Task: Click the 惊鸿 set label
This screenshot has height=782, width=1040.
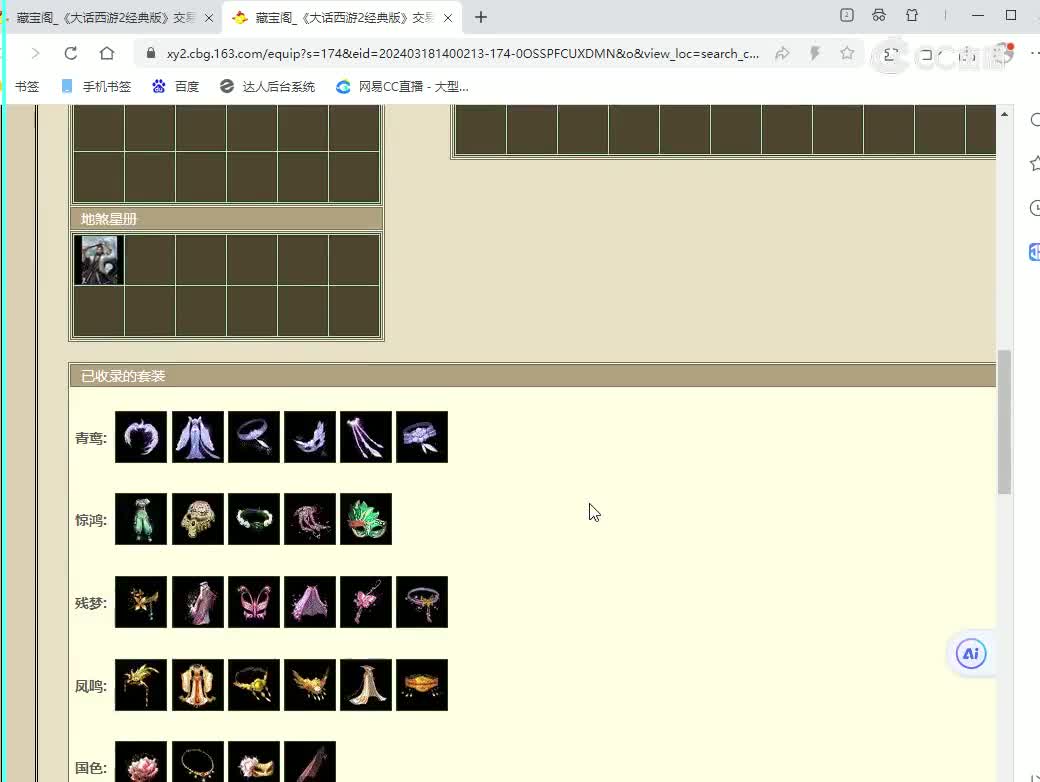Action: click(91, 521)
